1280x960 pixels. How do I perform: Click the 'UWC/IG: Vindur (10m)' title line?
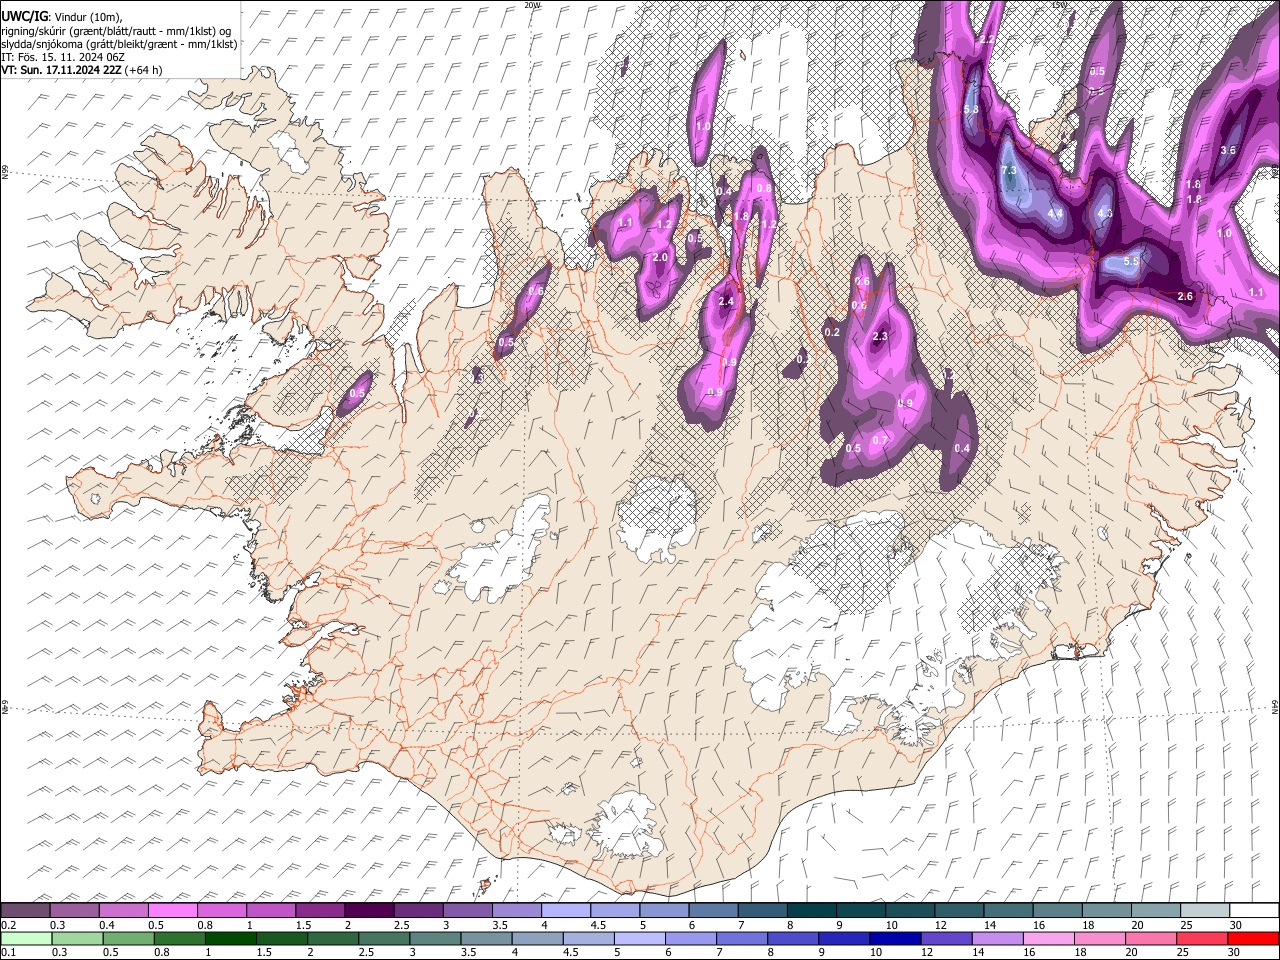point(62,16)
